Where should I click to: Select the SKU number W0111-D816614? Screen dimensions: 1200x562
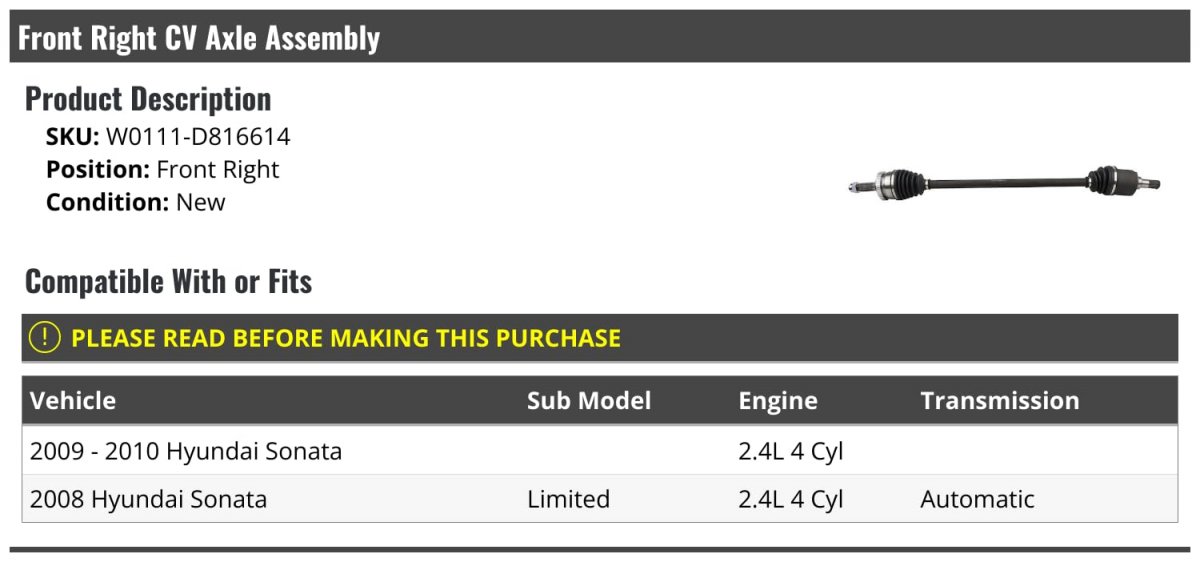coord(198,137)
